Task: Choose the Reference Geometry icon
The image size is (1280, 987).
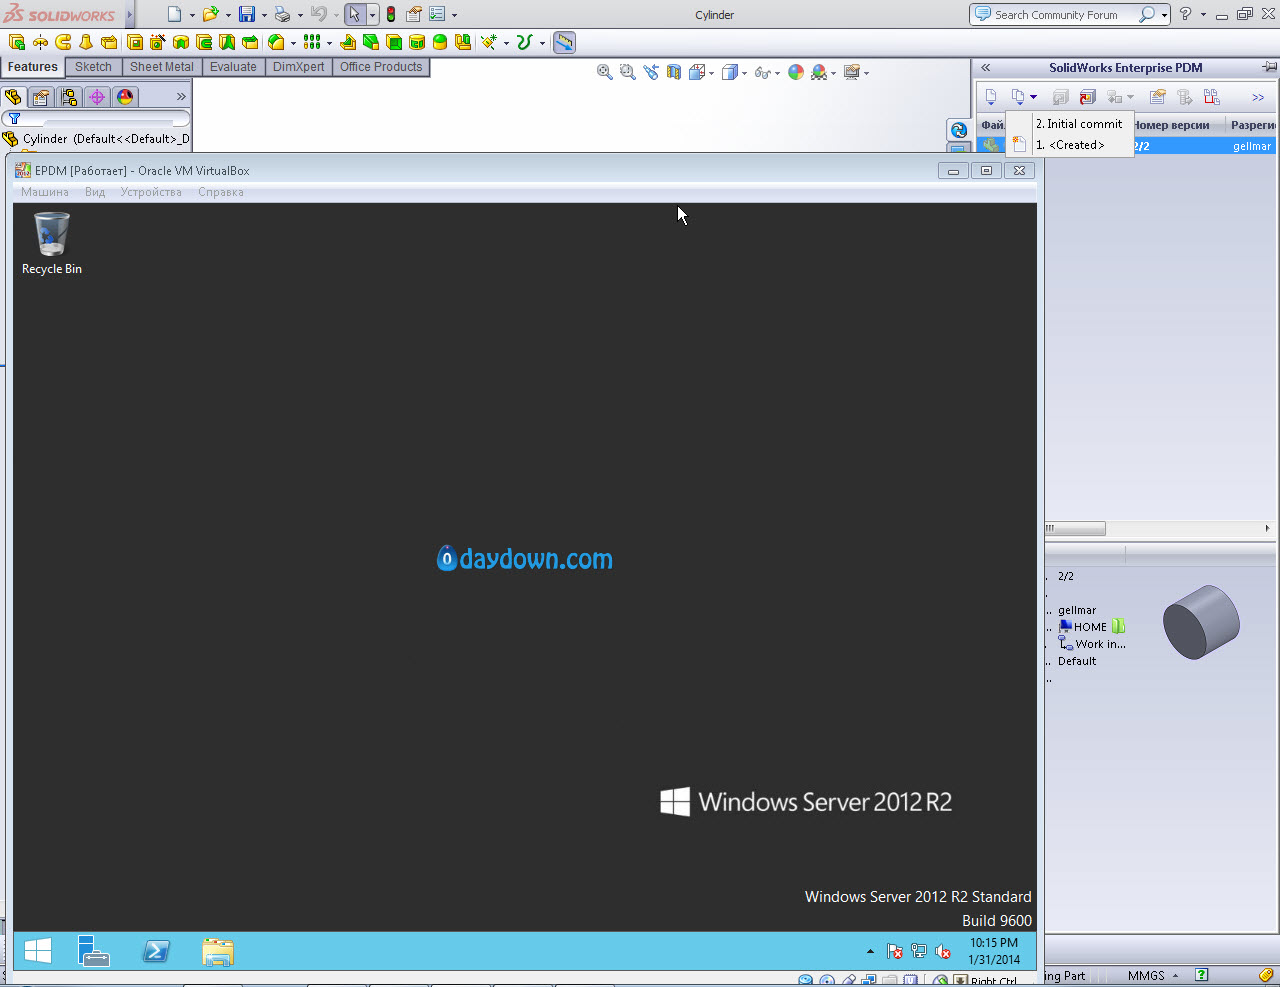Action: pyautogui.click(x=488, y=42)
